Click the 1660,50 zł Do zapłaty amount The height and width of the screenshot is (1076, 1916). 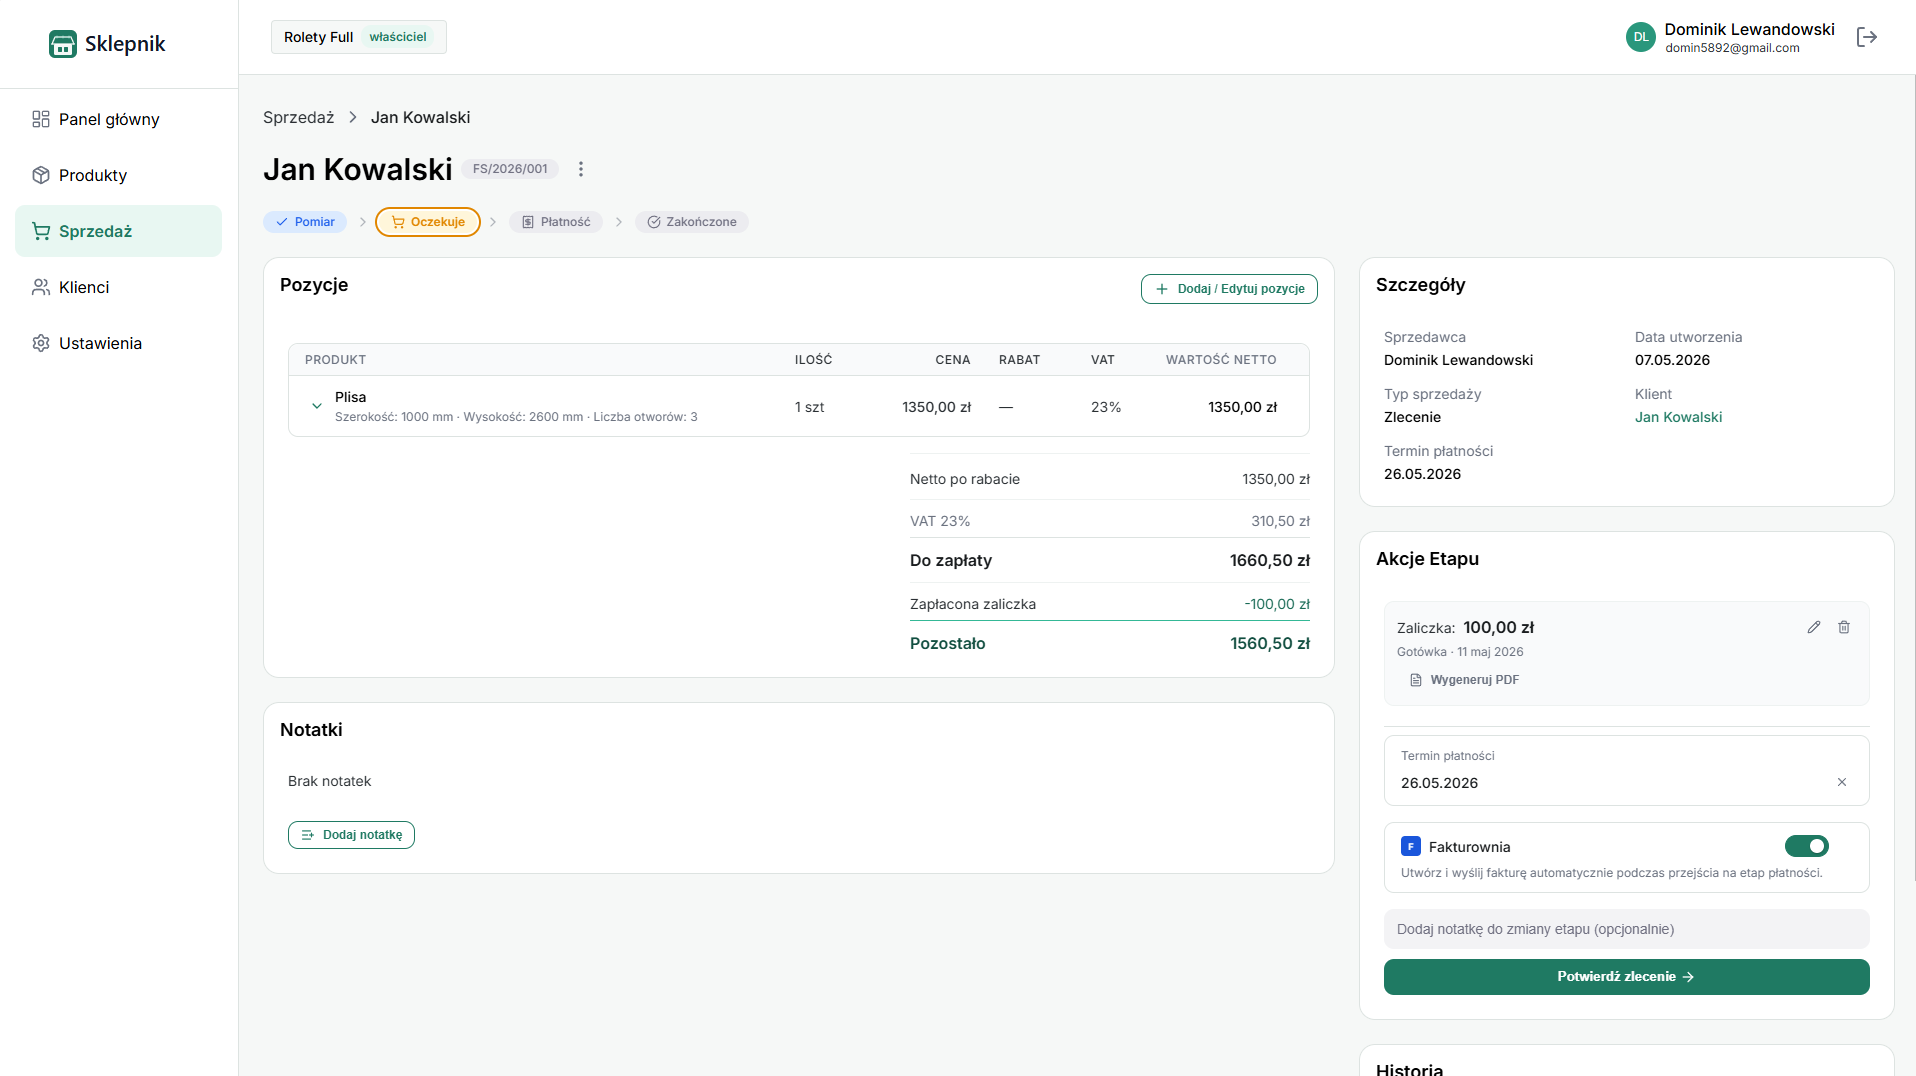[x=1269, y=560]
